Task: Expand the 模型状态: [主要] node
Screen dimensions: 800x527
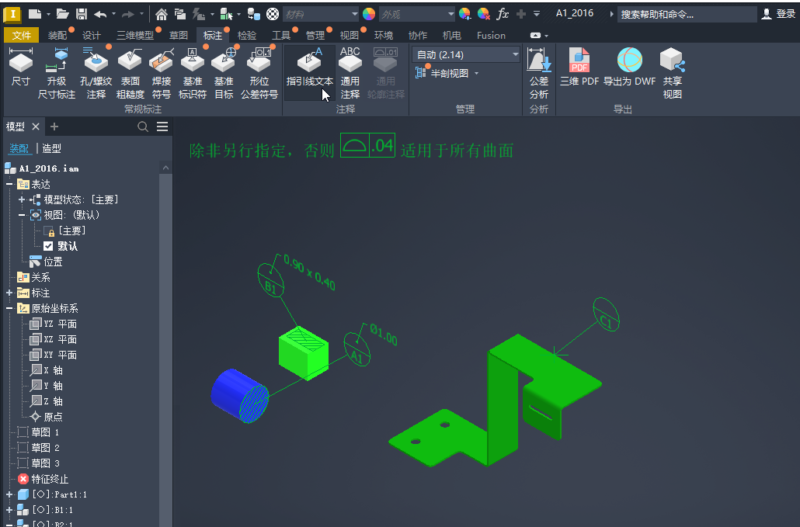Action: pos(21,199)
